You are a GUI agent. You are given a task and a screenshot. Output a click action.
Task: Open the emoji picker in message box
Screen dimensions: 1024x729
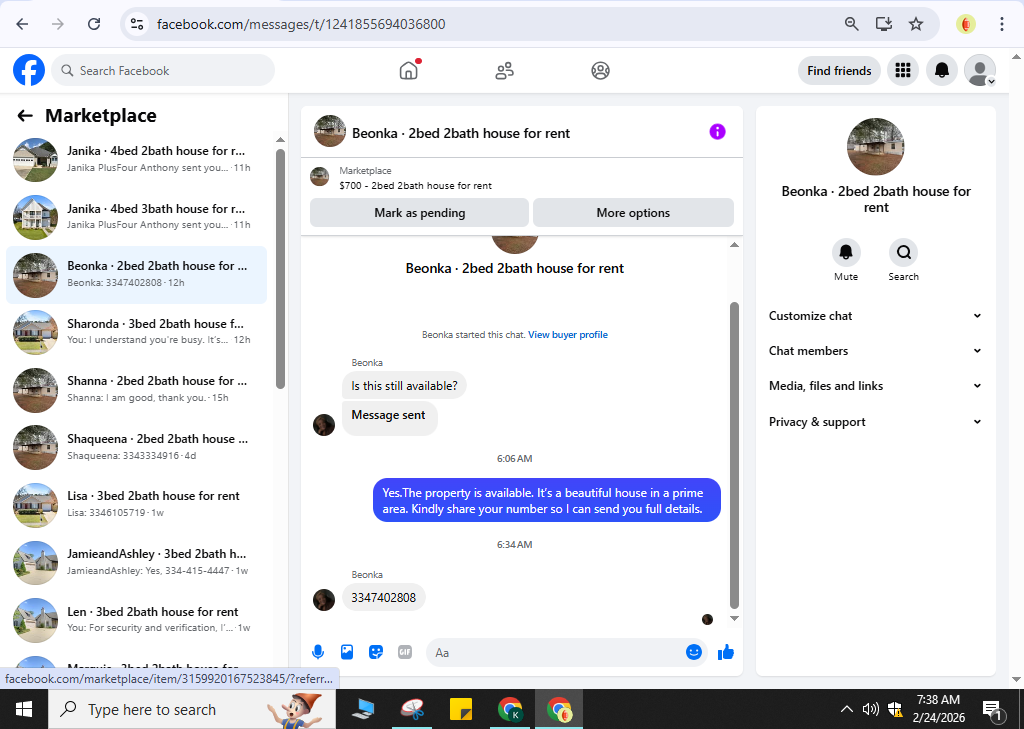(x=694, y=652)
